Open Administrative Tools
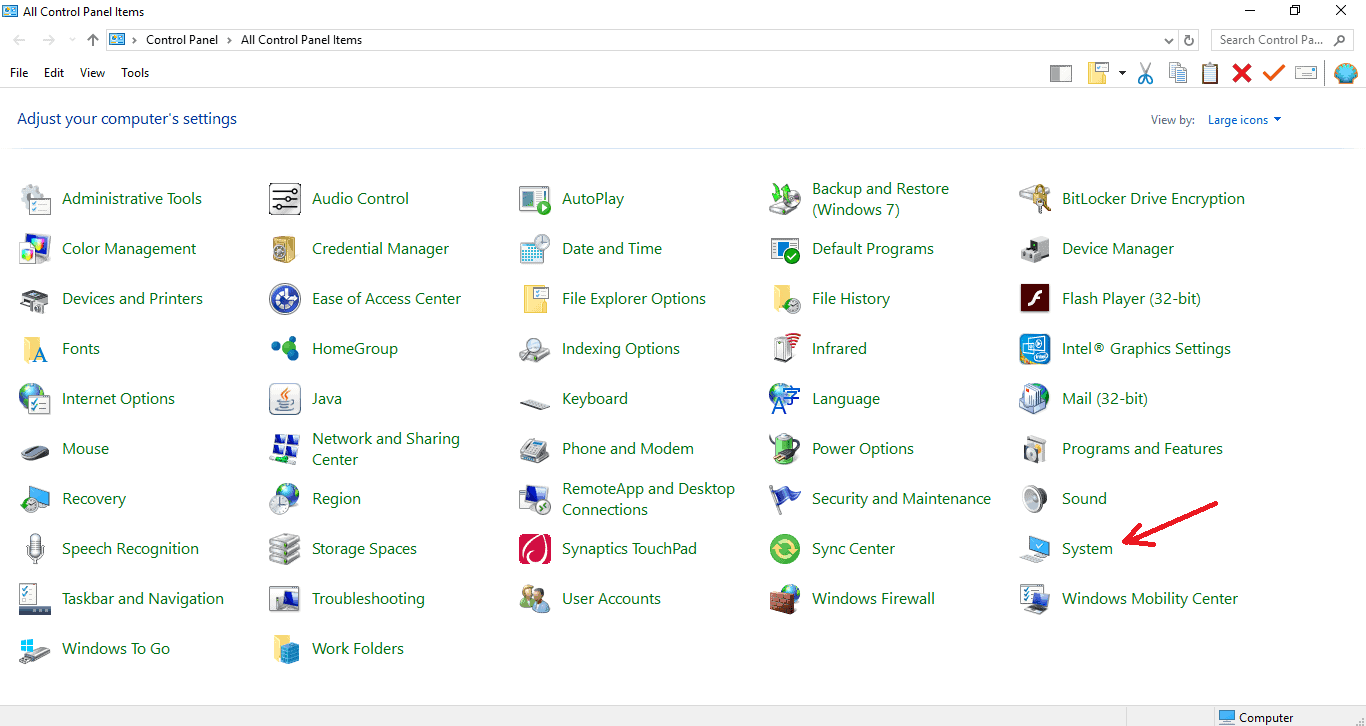 click(x=110, y=199)
